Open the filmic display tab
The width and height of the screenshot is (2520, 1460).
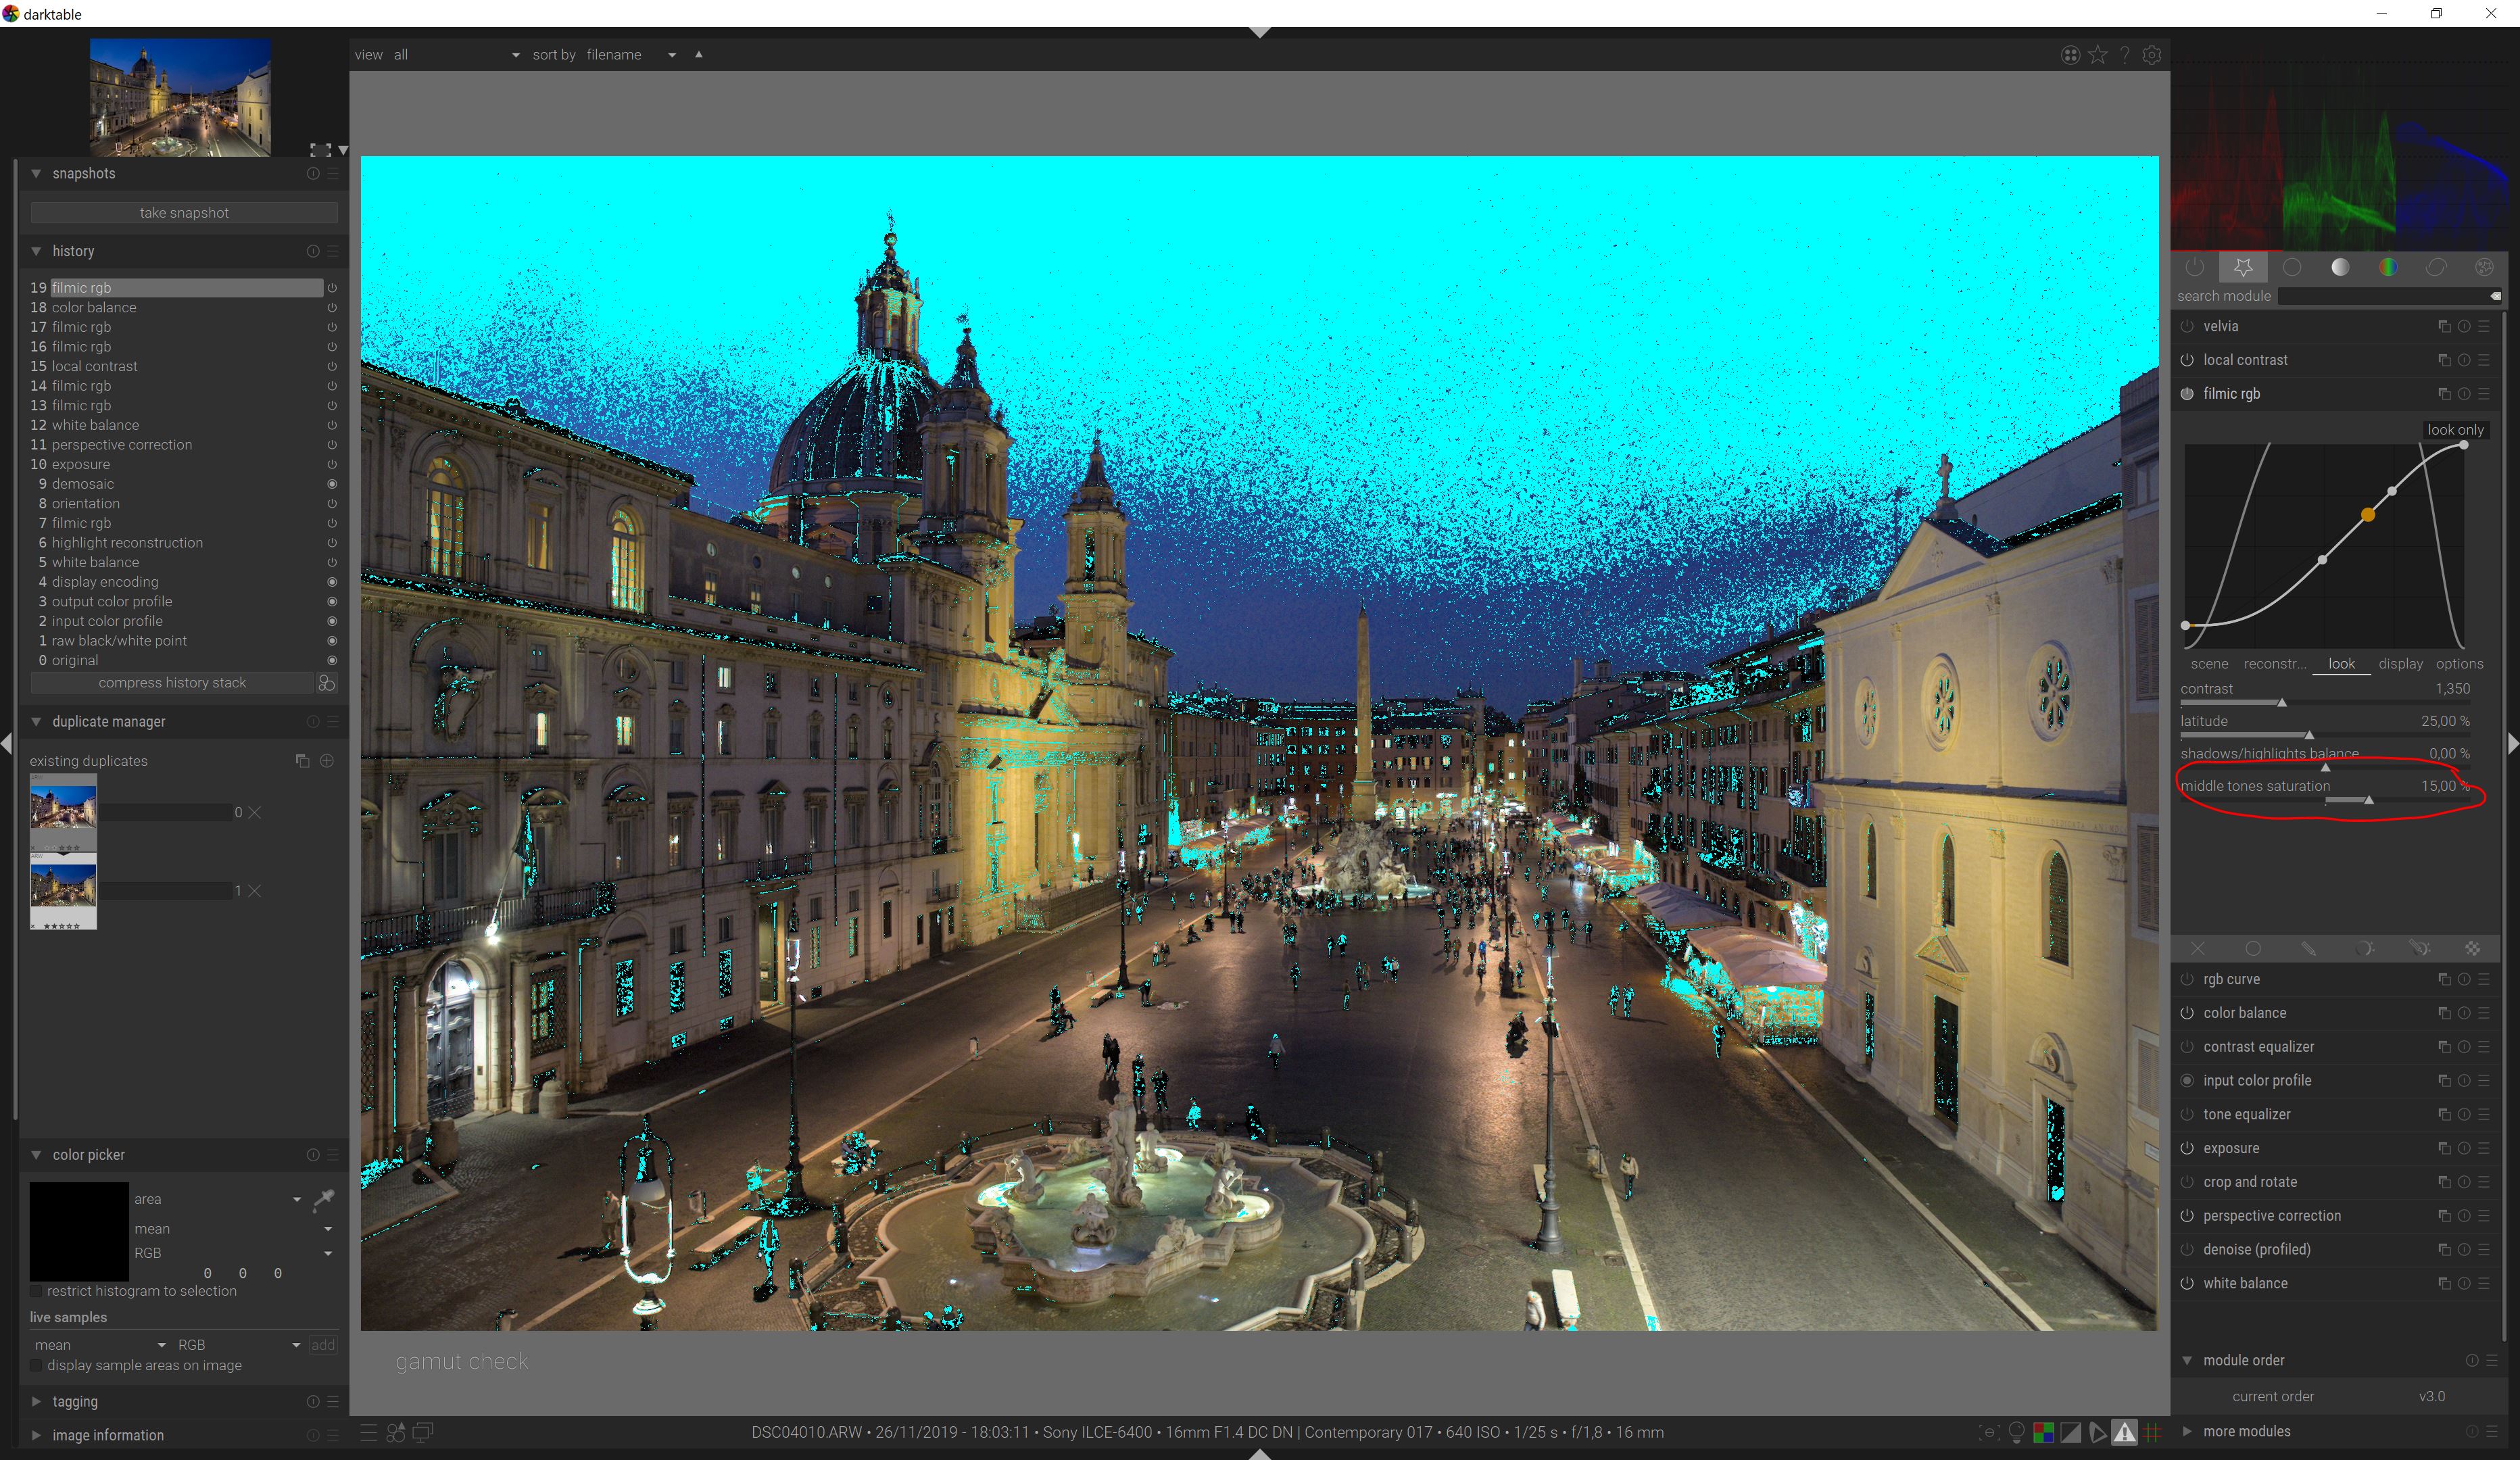coord(2400,663)
